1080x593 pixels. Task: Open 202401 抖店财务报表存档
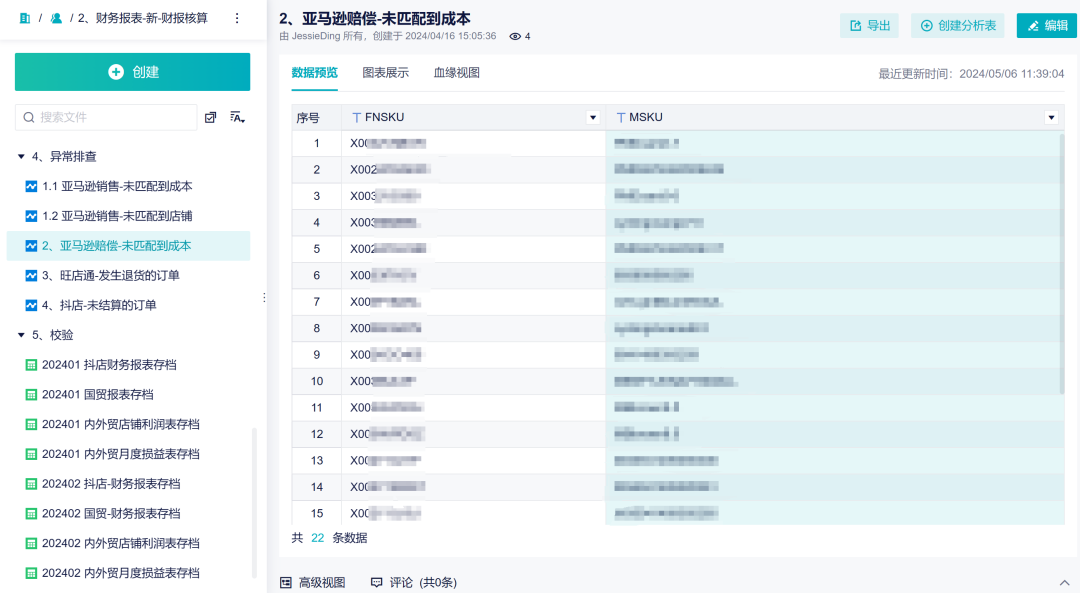pyautogui.click(x=109, y=365)
